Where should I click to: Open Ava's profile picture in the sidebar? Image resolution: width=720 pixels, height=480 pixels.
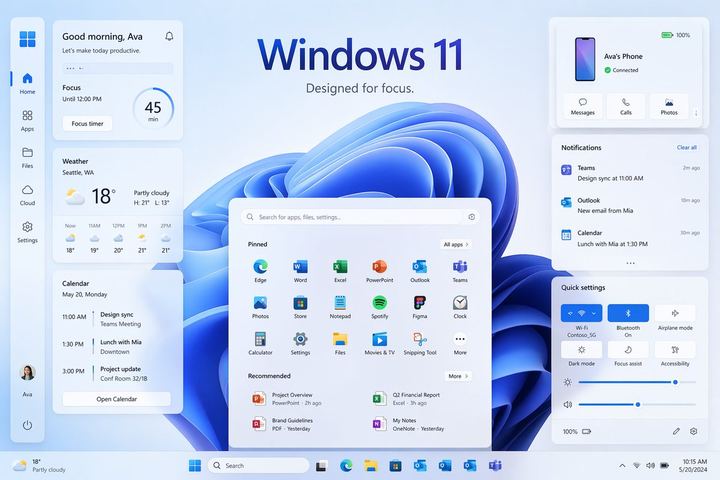click(x=27, y=373)
